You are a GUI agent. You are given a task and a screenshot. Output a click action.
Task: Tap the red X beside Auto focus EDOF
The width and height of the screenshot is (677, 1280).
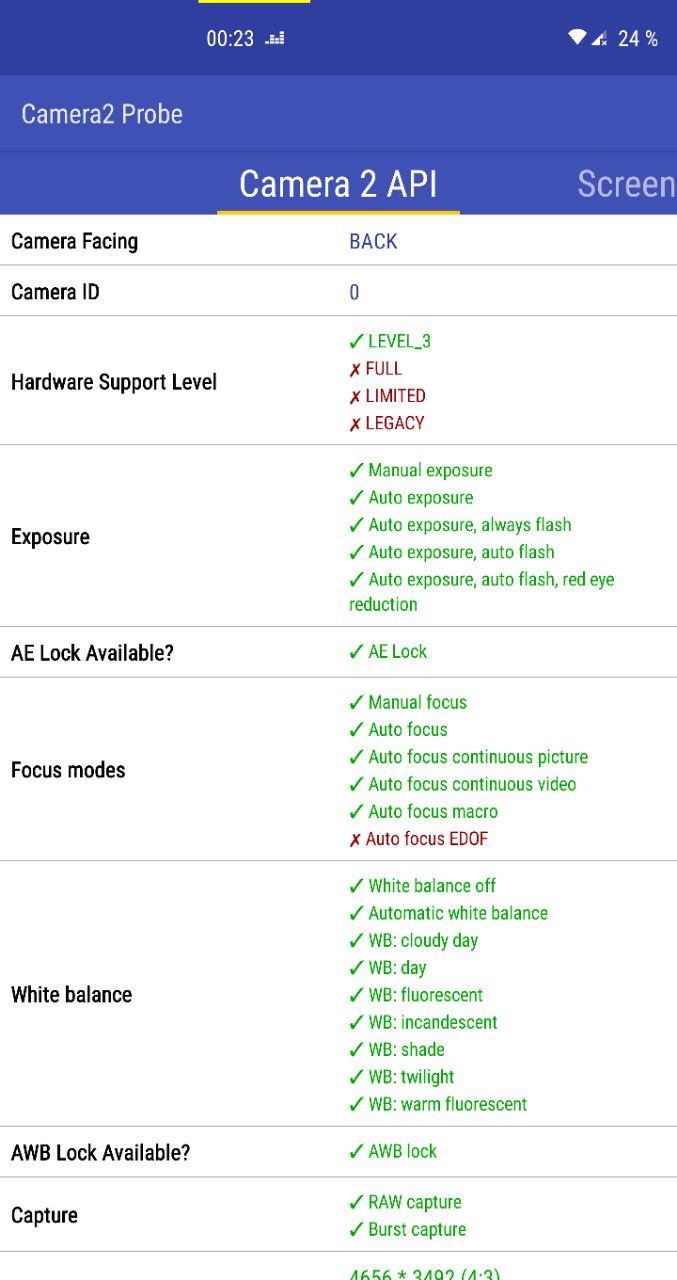355,840
